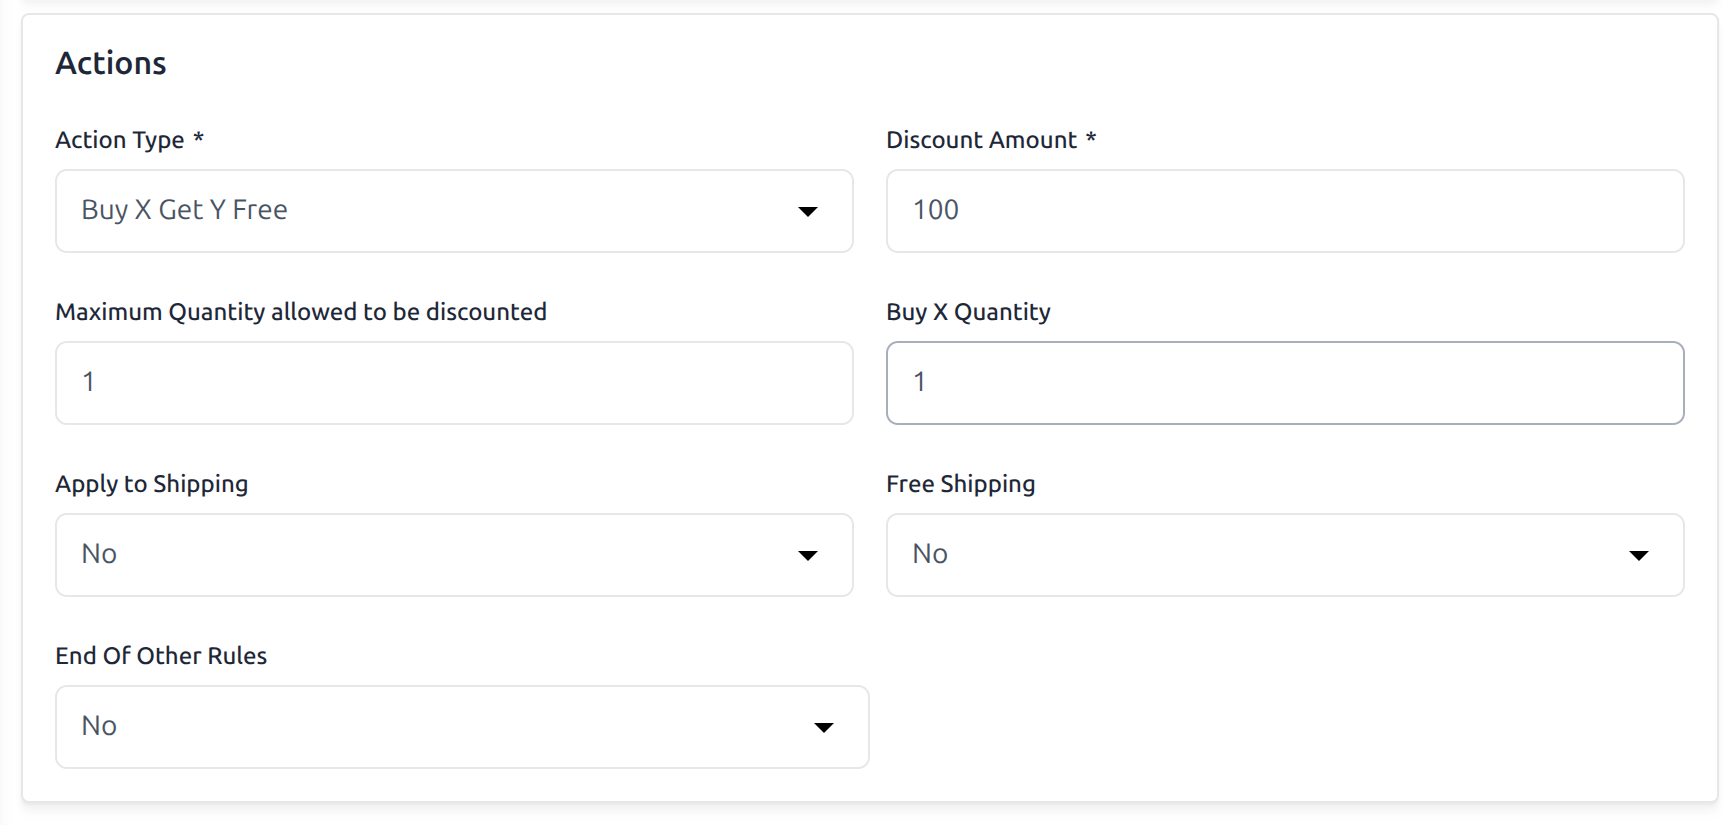Click the Apply to Shipping caret arrow
The width and height of the screenshot is (1734, 825).
tap(808, 555)
